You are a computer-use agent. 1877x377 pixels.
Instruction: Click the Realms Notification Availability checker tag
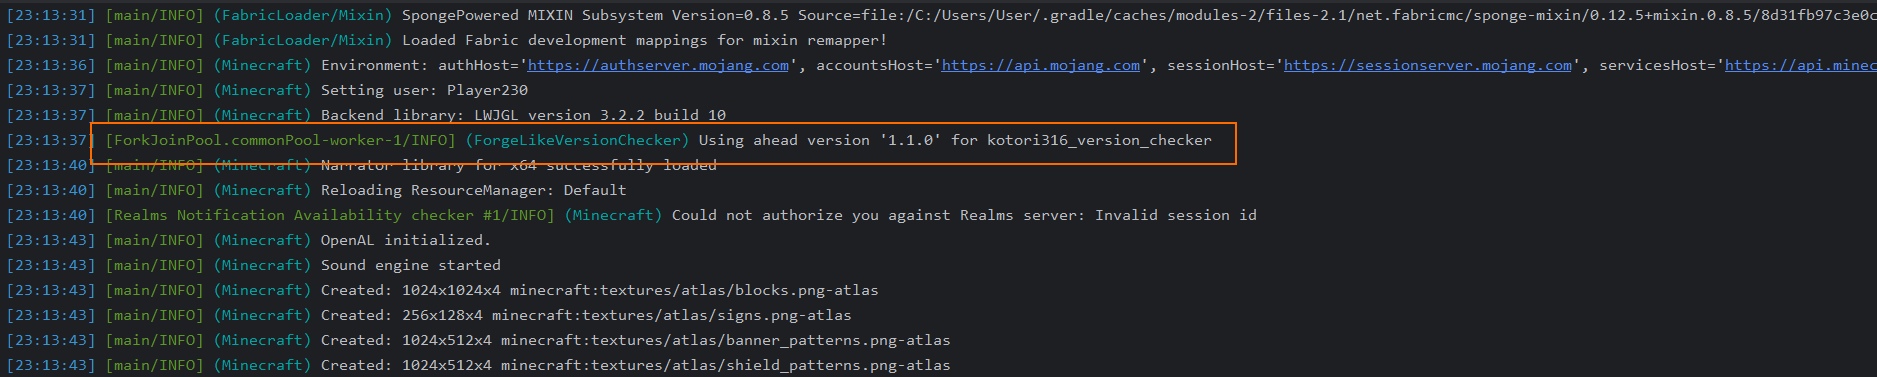[x=330, y=215]
